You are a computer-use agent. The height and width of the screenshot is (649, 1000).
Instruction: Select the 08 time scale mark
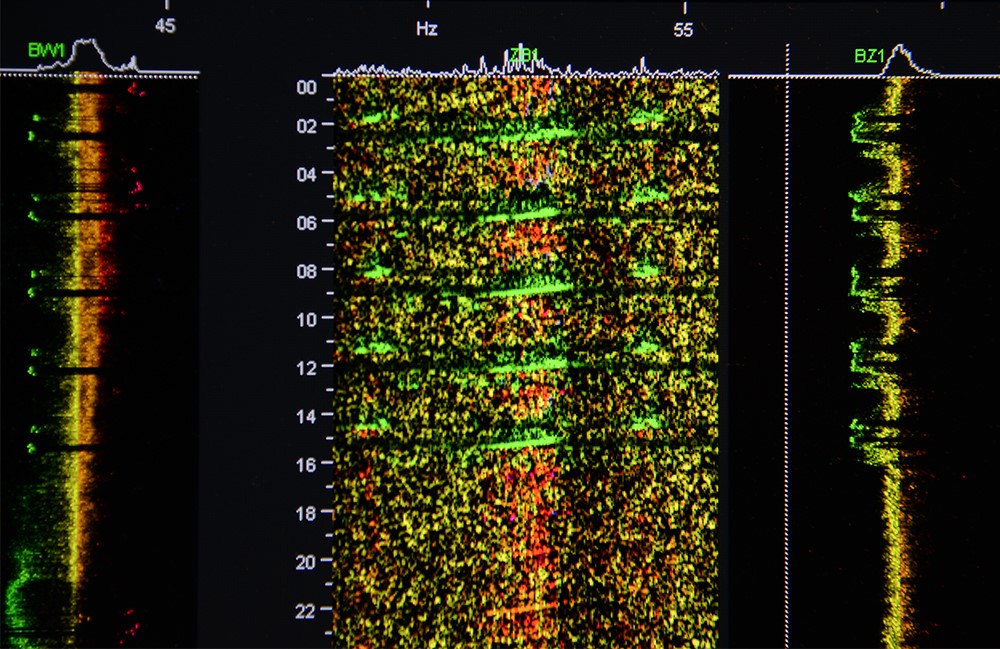pyautogui.click(x=307, y=272)
